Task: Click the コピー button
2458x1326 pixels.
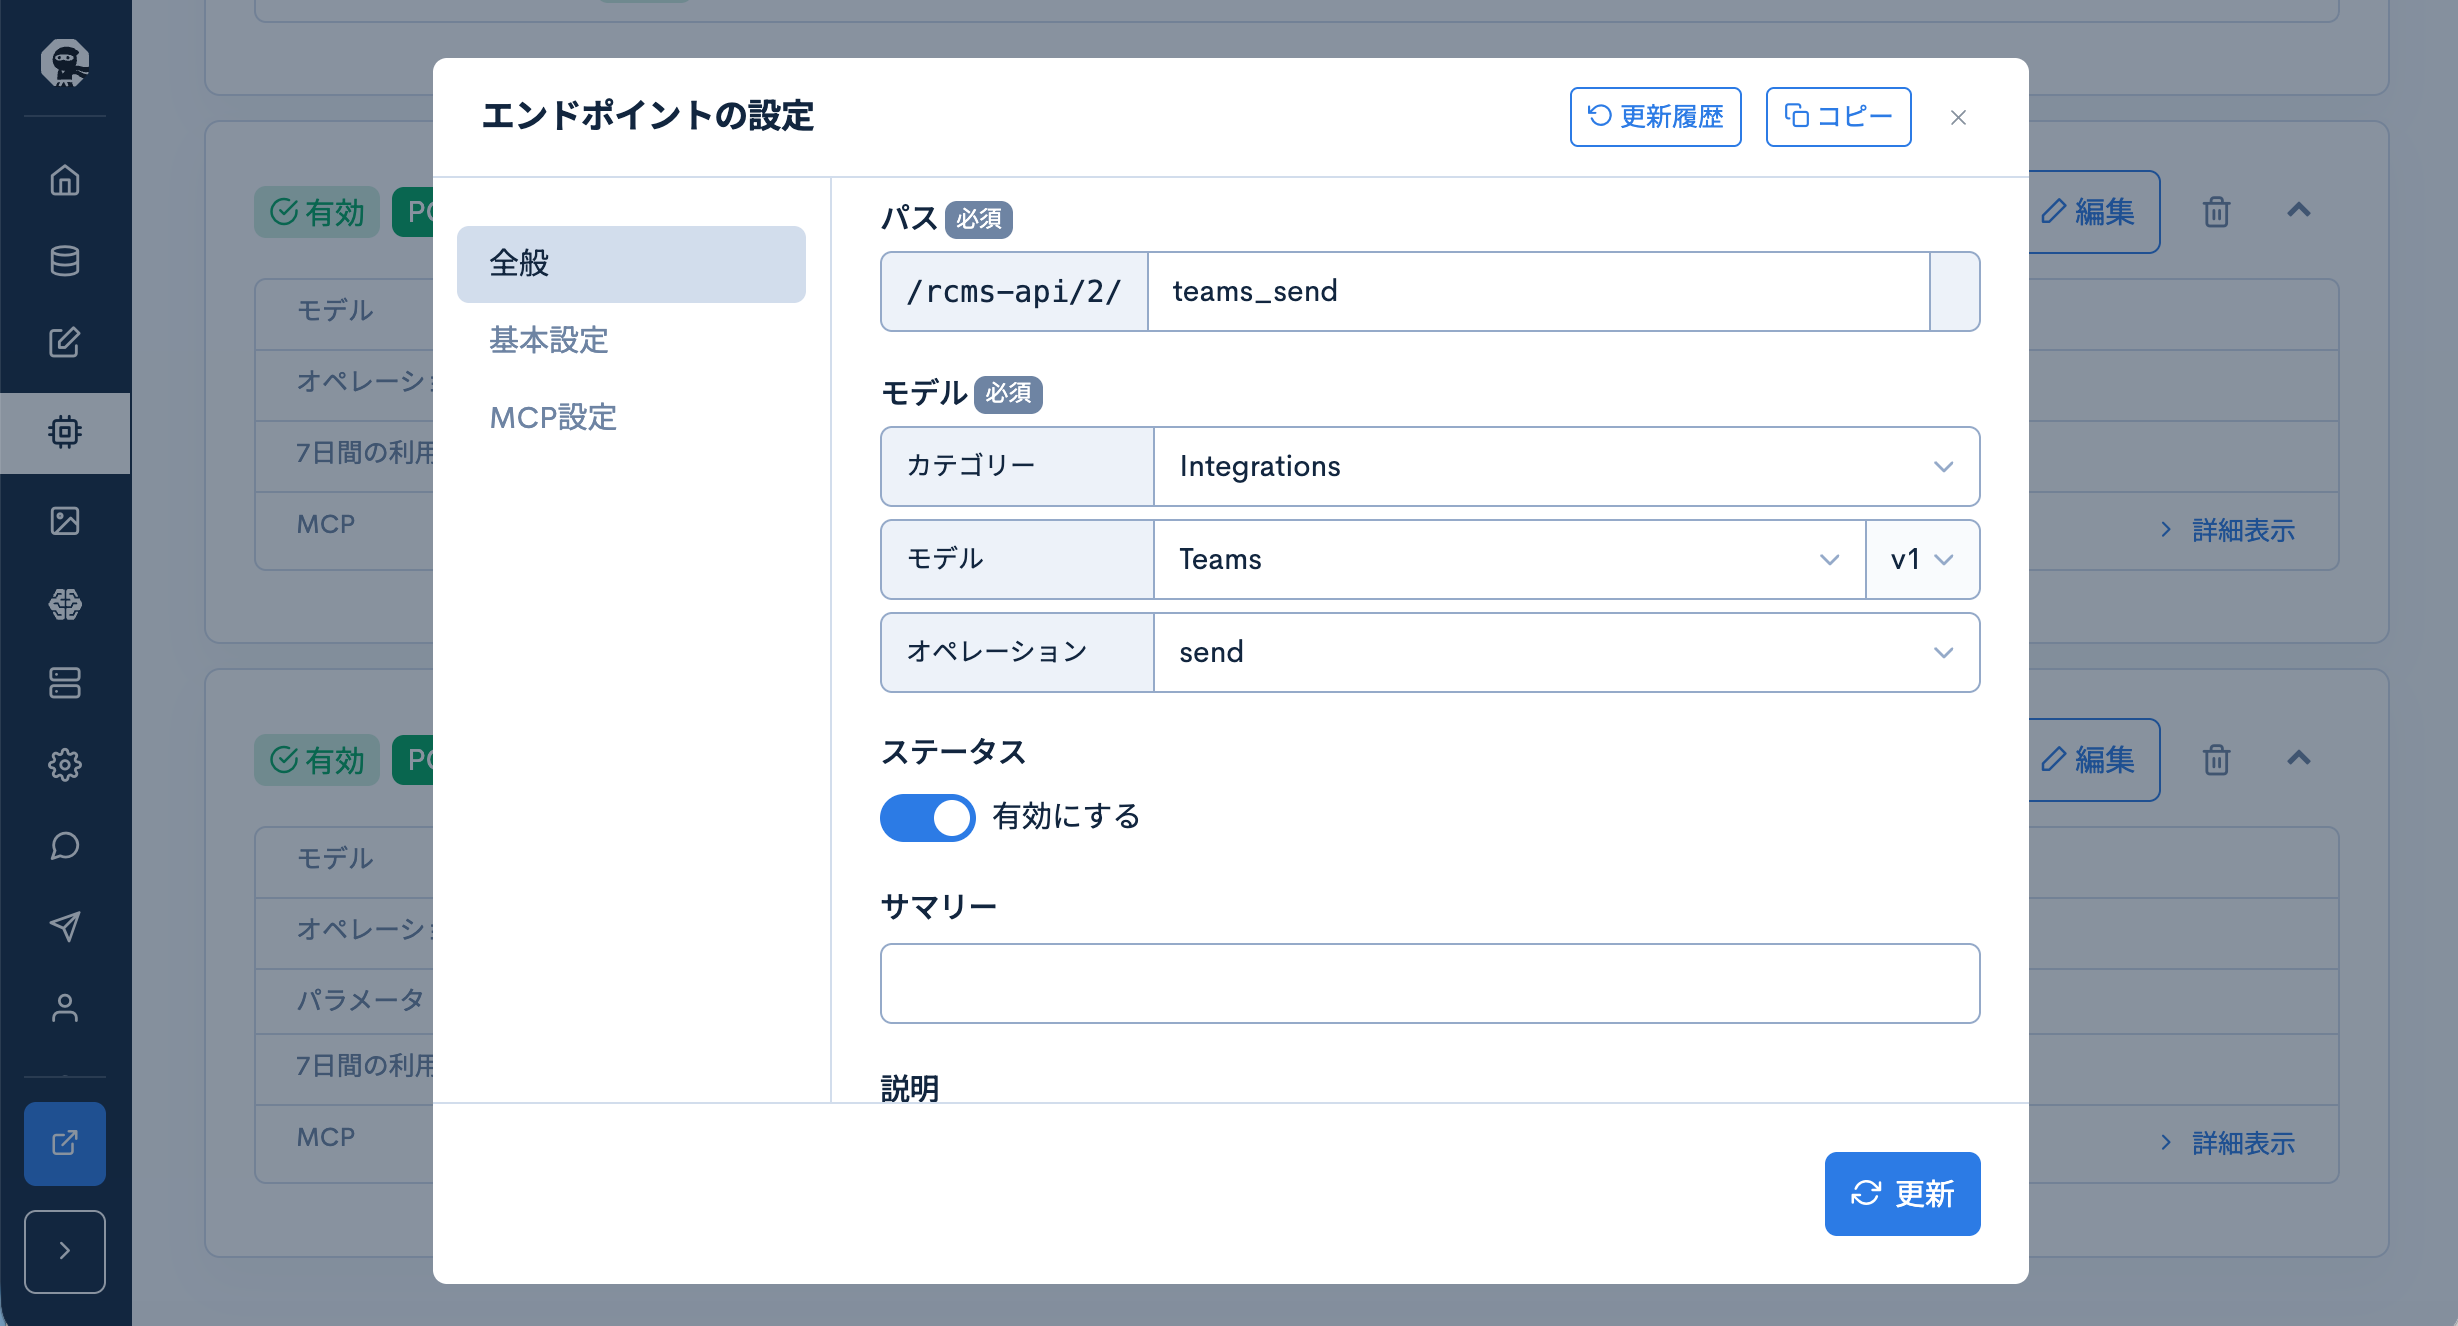Action: pyautogui.click(x=1838, y=117)
